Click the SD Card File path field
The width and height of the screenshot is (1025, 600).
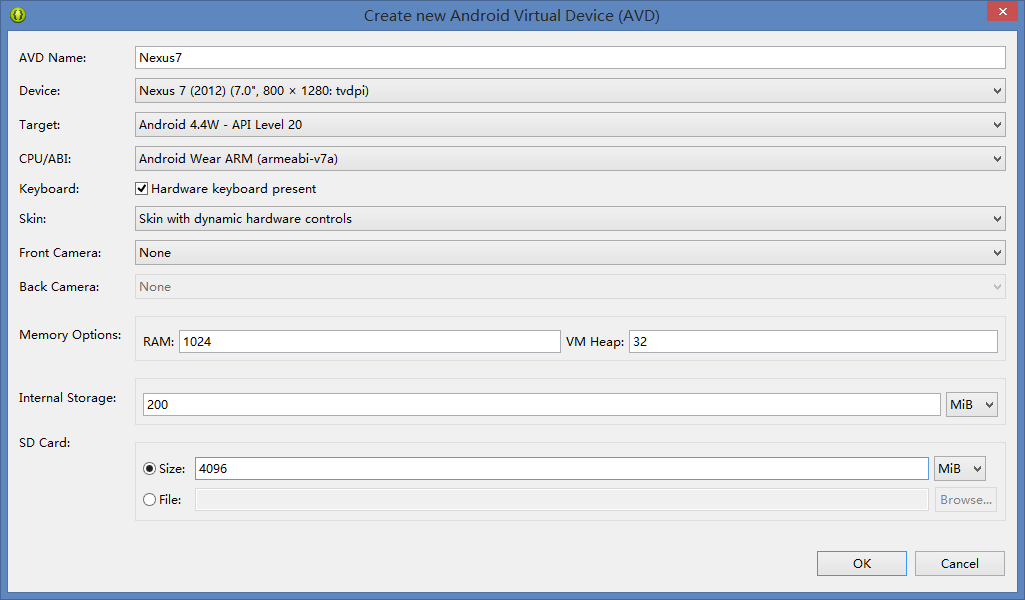[562, 499]
